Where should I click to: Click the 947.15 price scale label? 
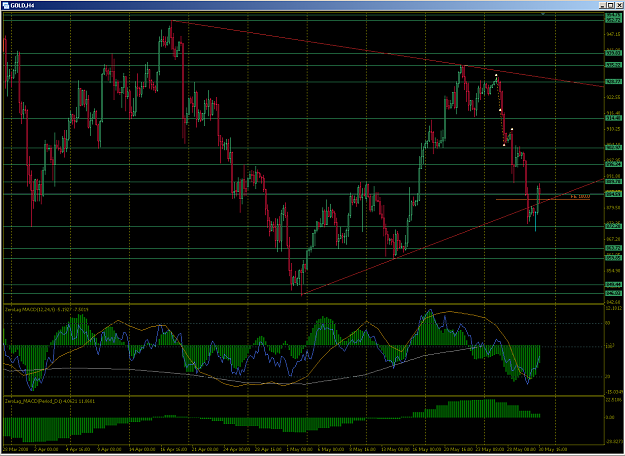click(613, 35)
